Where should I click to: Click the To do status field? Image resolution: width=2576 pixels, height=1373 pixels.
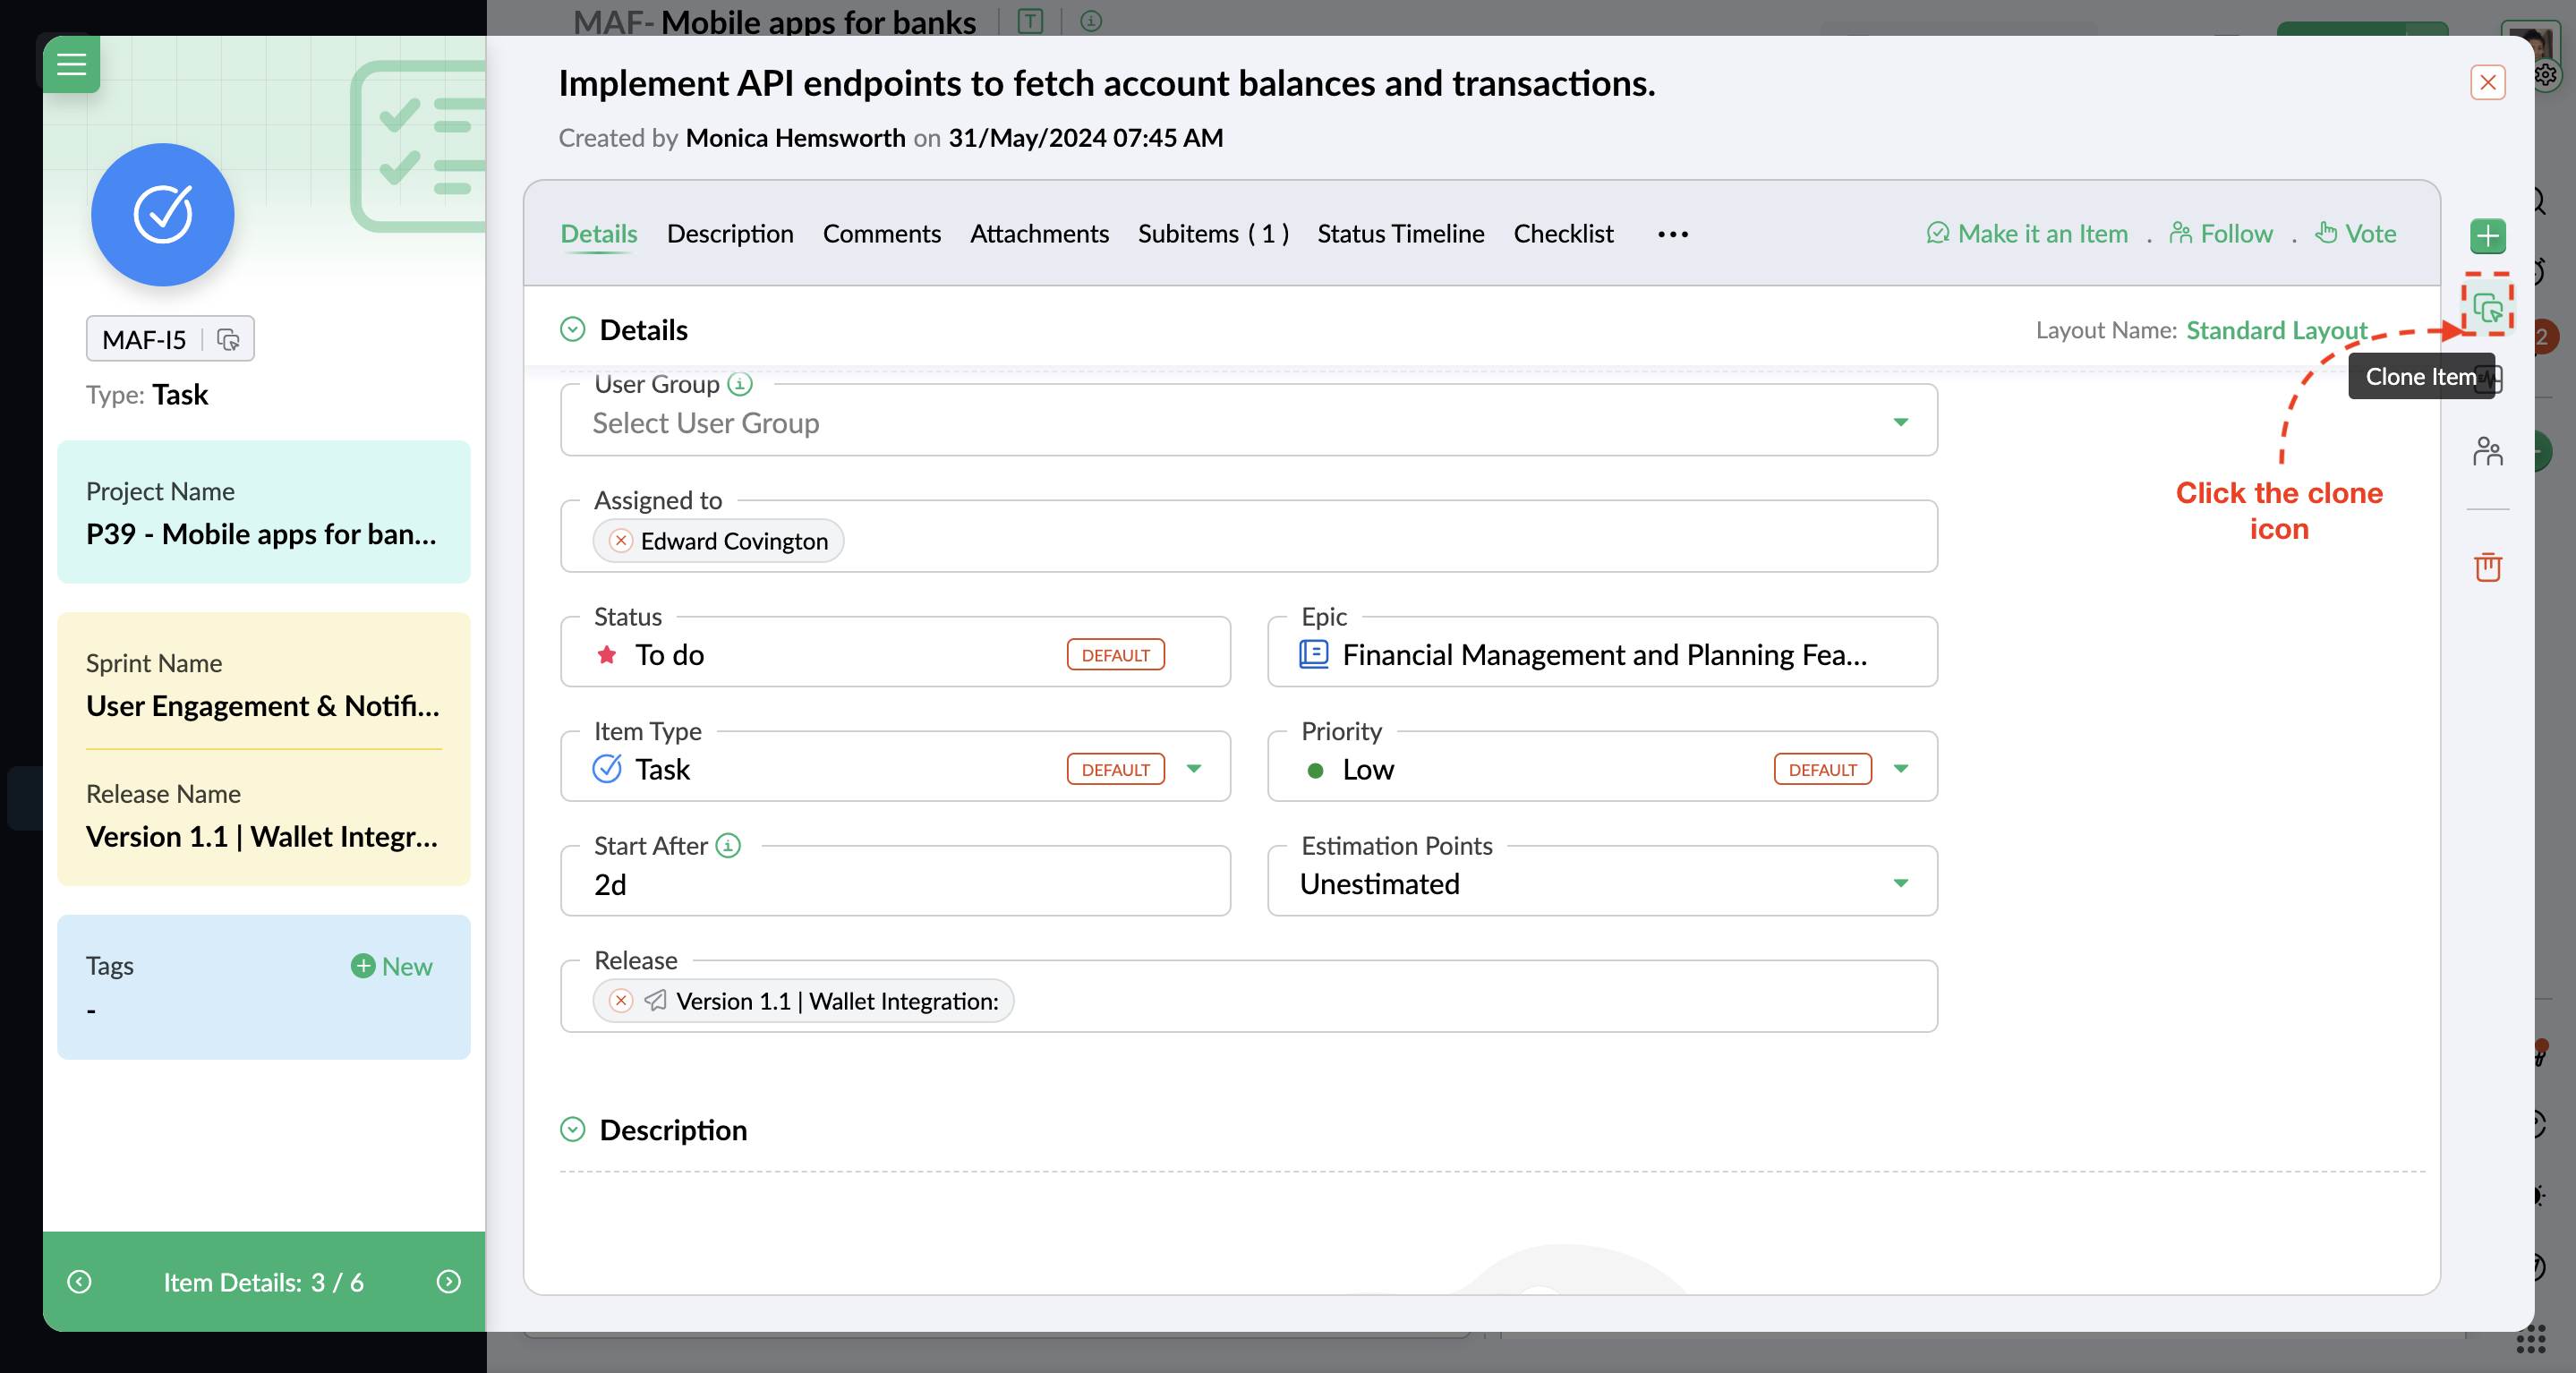pos(895,652)
